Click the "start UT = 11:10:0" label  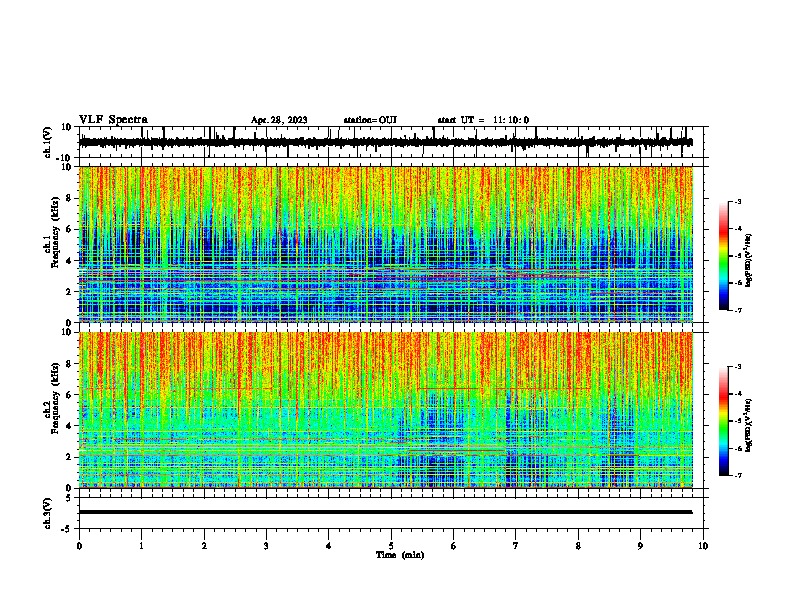(x=483, y=120)
